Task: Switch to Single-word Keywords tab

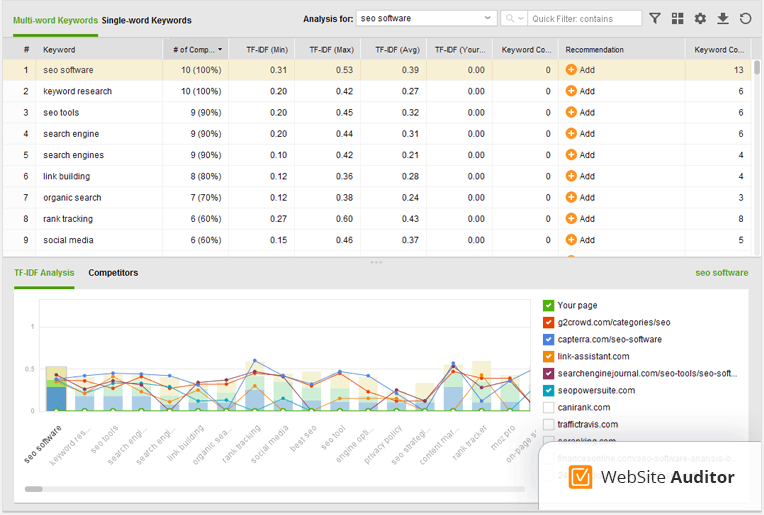Action: 147,20
